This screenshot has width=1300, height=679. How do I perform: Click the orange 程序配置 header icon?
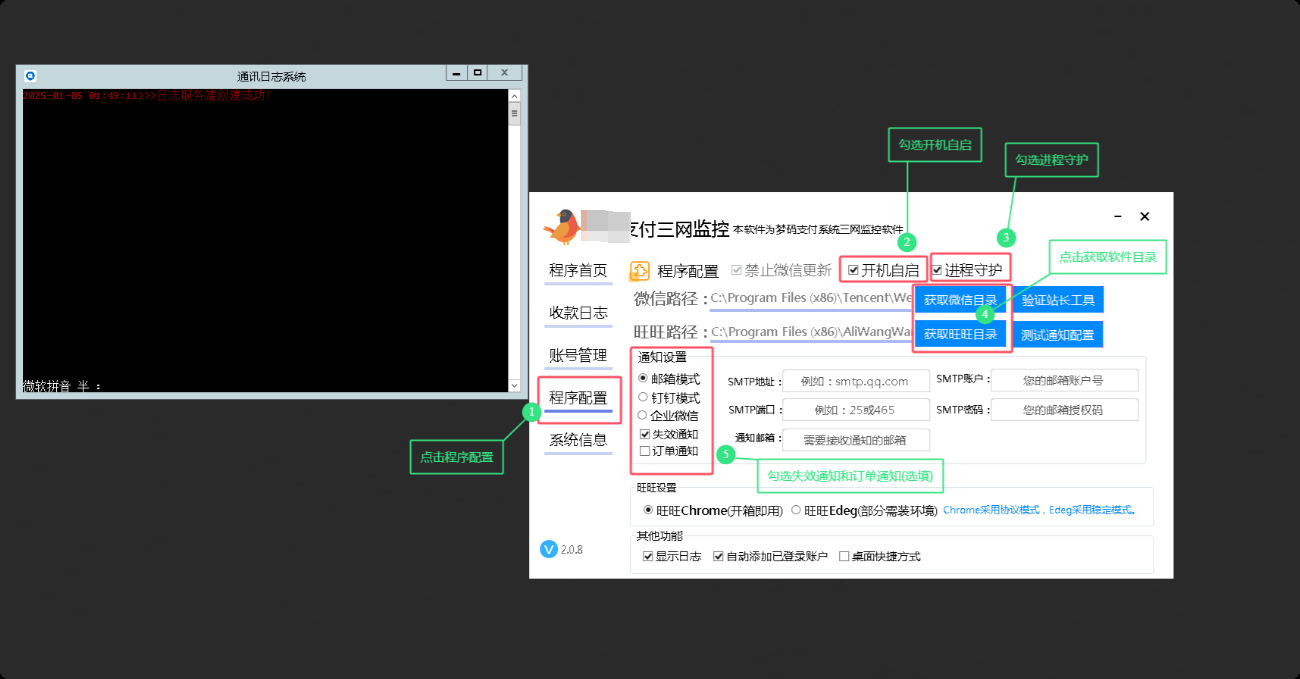coord(640,271)
